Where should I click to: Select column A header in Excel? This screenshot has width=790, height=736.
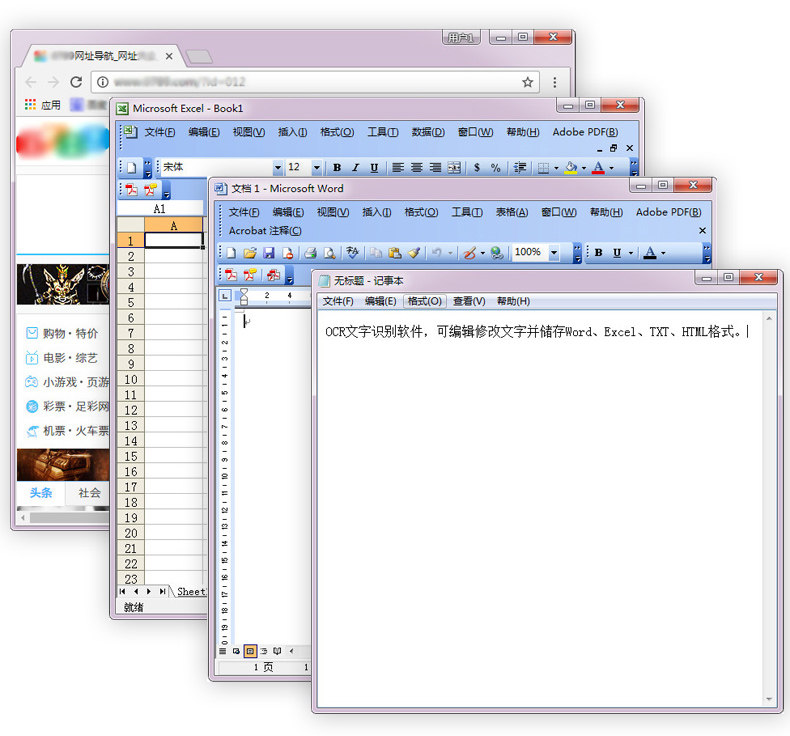(174, 226)
